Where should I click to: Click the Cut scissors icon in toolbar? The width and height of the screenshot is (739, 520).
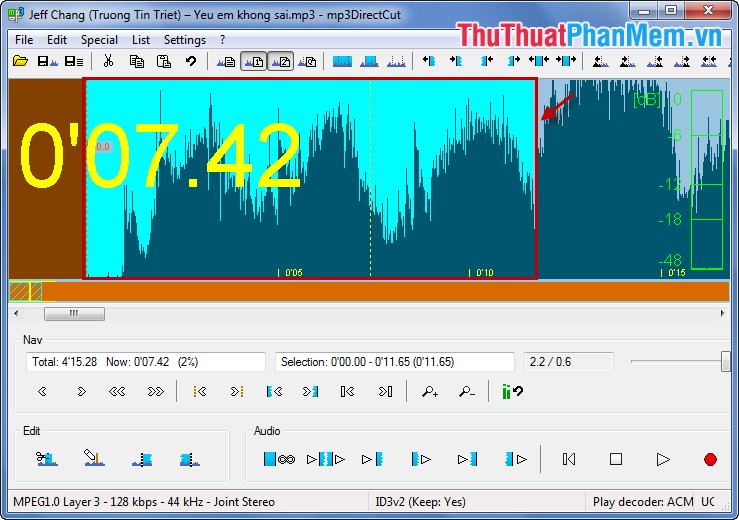(108, 61)
